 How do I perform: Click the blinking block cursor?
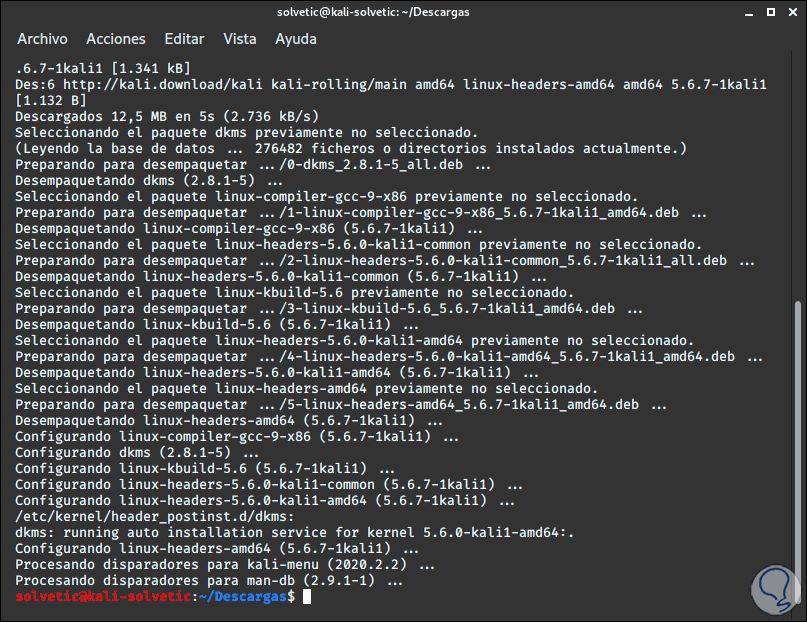305,596
